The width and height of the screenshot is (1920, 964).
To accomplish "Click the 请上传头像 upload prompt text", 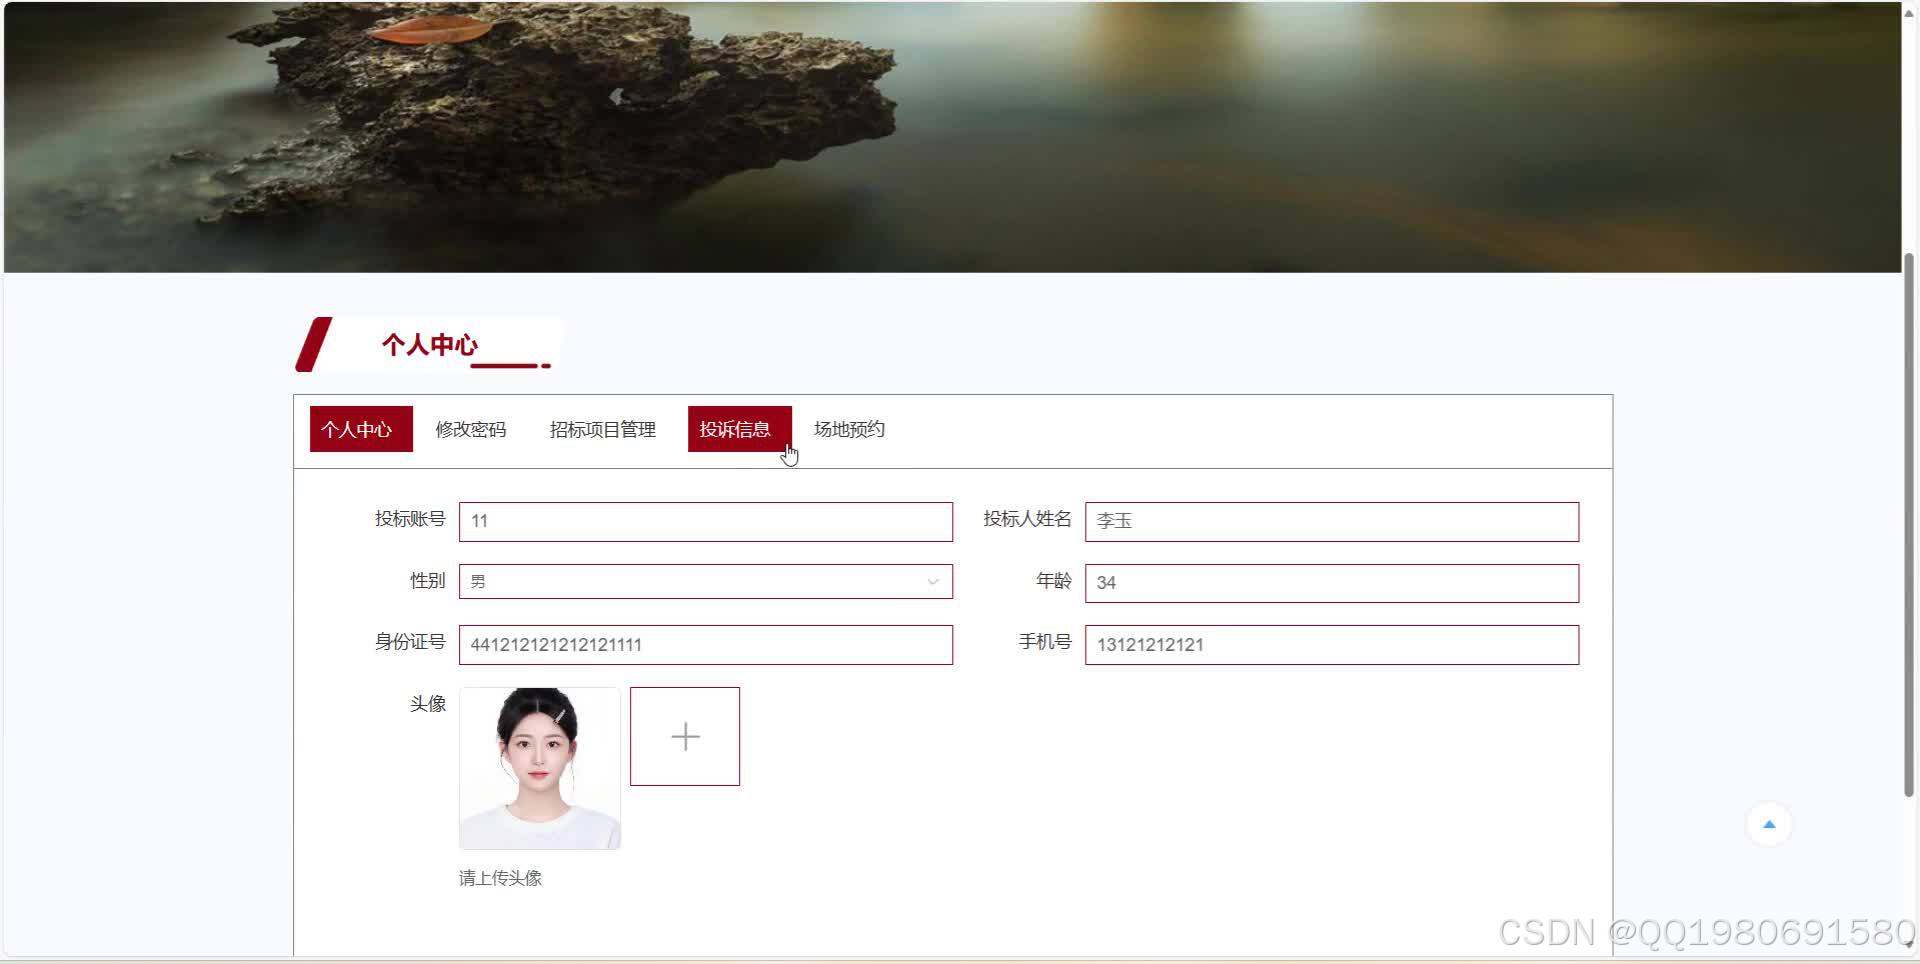I will coord(500,878).
